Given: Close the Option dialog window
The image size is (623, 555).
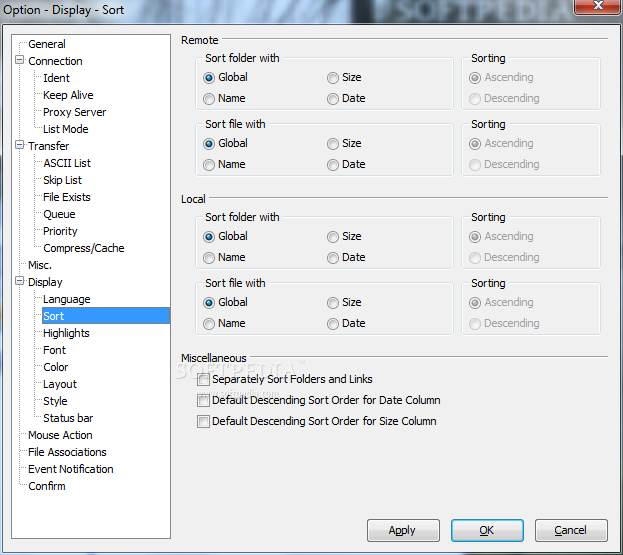Looking at the screenshot, I should pos(598,6).
